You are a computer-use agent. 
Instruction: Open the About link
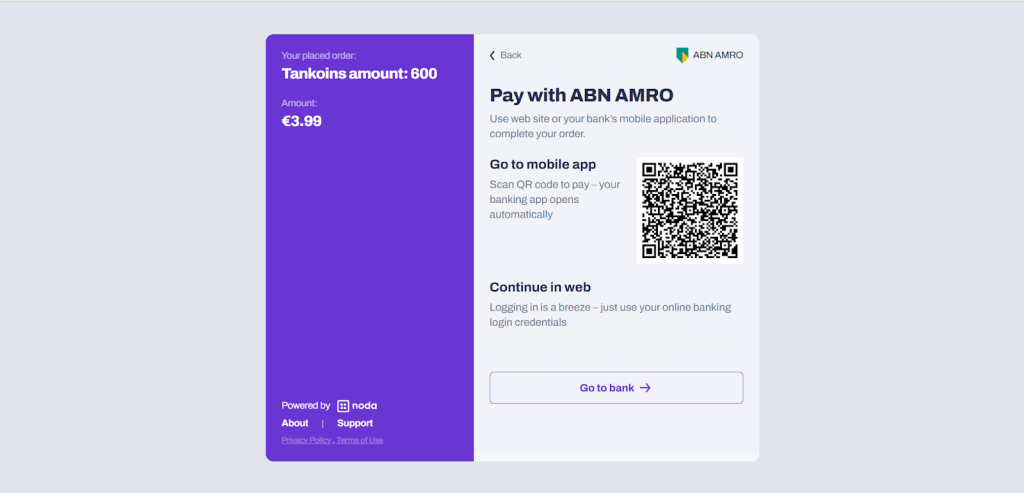pyautogui.click(x=295, y=423)
